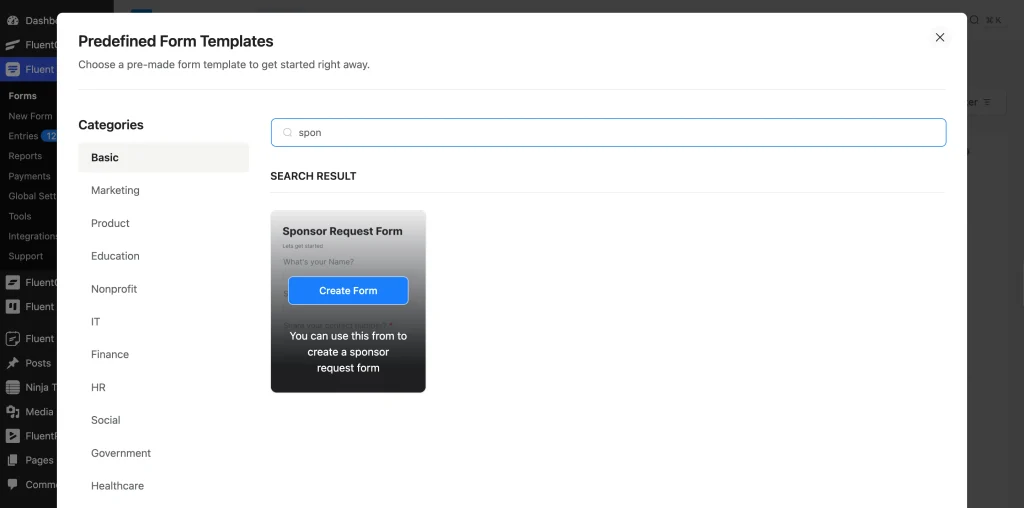Image resolution: width=1024 pixels, height=508 pixels.
Task: Click the Posts pin icon in sidebar
Action: point(12,363)
